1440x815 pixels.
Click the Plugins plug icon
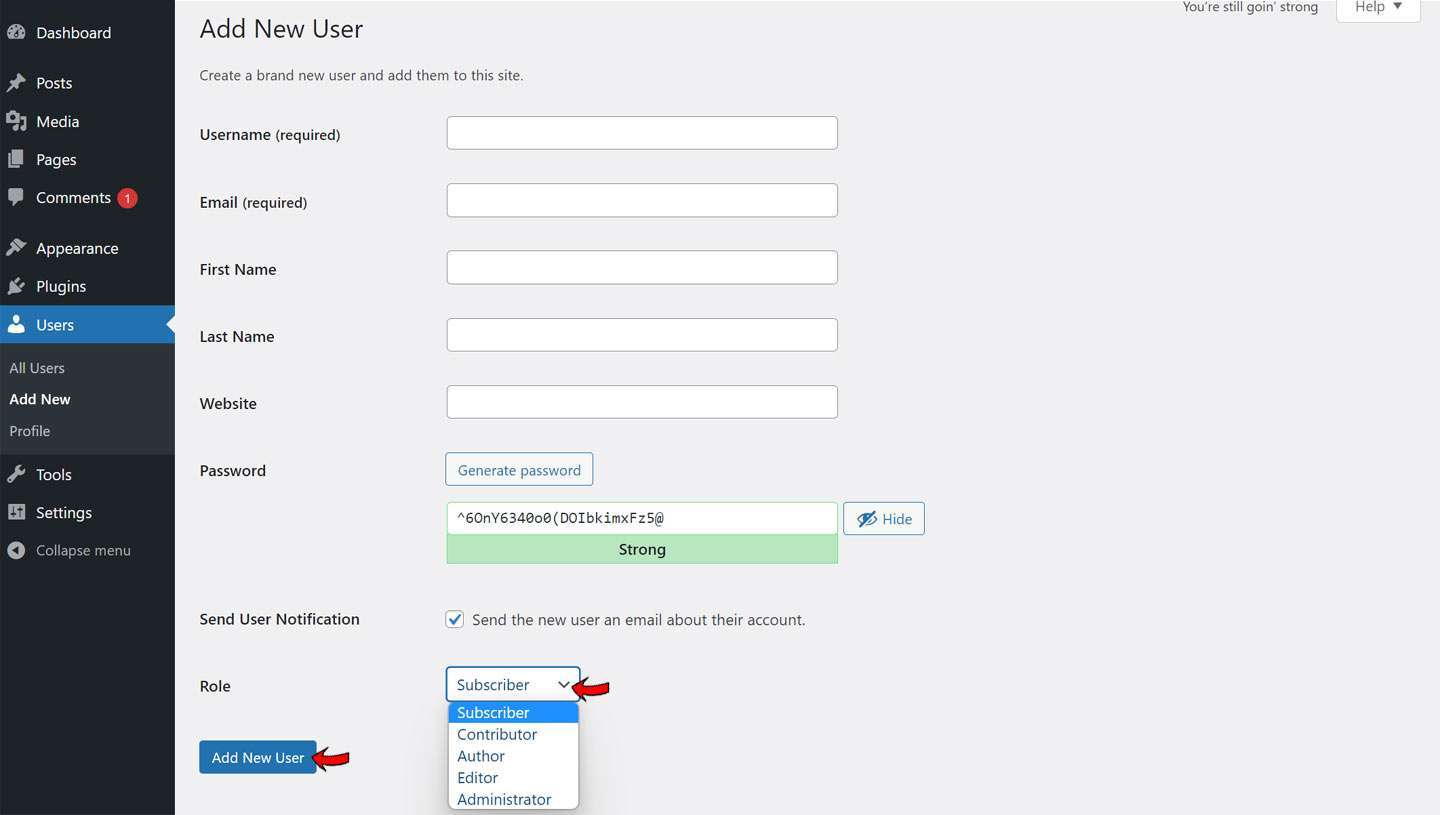pyautogui.click(x=16, y=286)
